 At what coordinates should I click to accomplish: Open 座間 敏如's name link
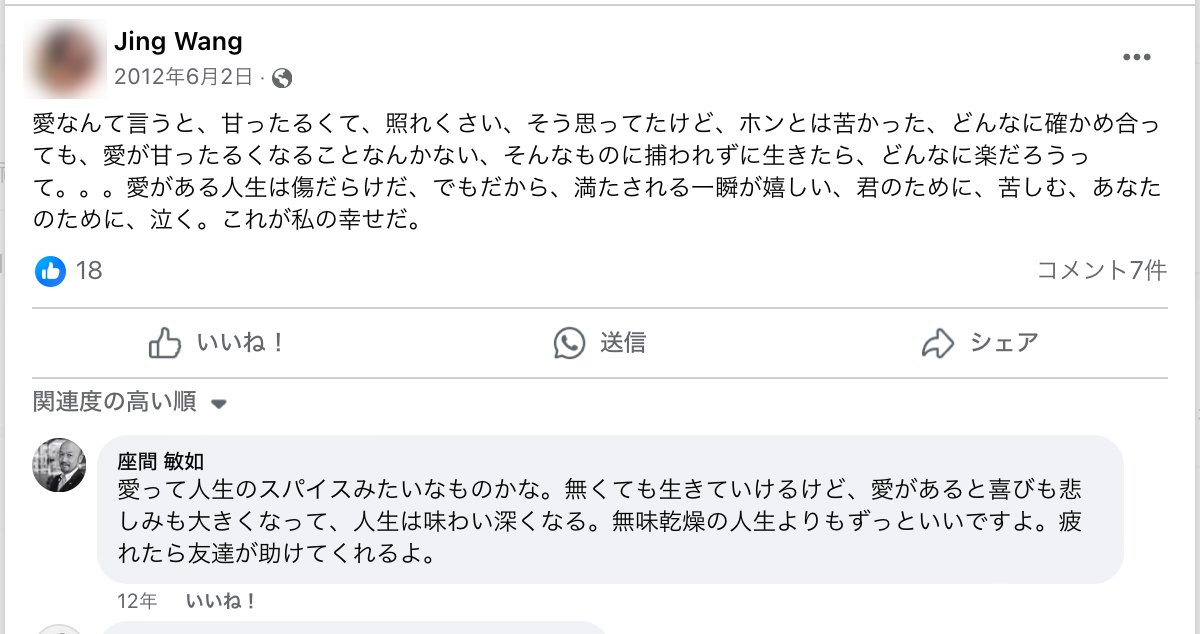pyautogui.click(x=160, y=461)
